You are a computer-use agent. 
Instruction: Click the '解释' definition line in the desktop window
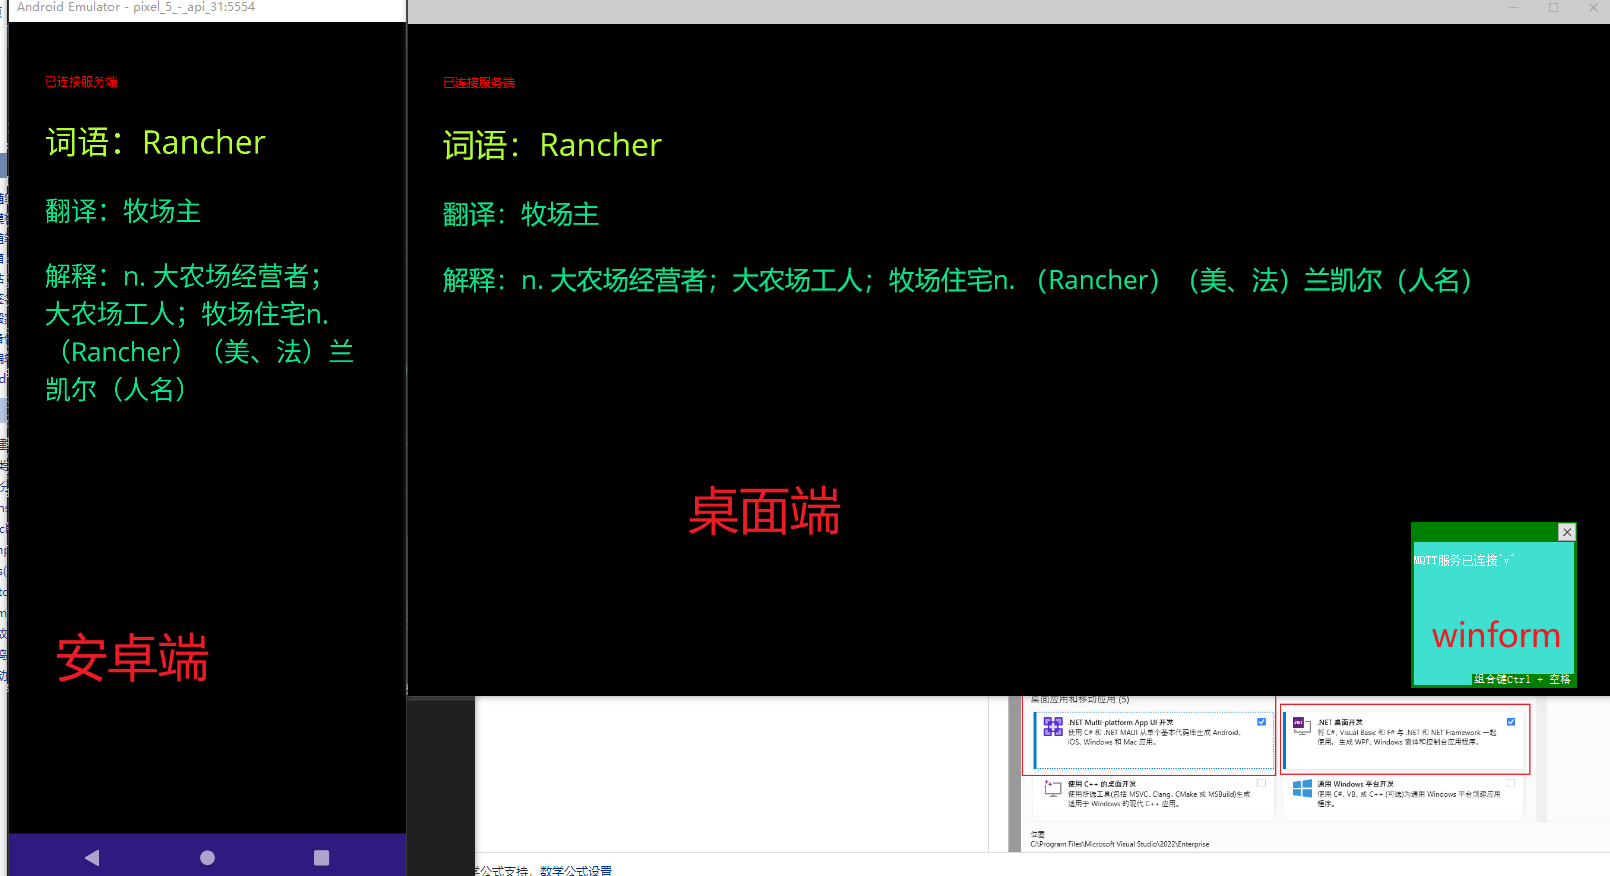[958, 280]
